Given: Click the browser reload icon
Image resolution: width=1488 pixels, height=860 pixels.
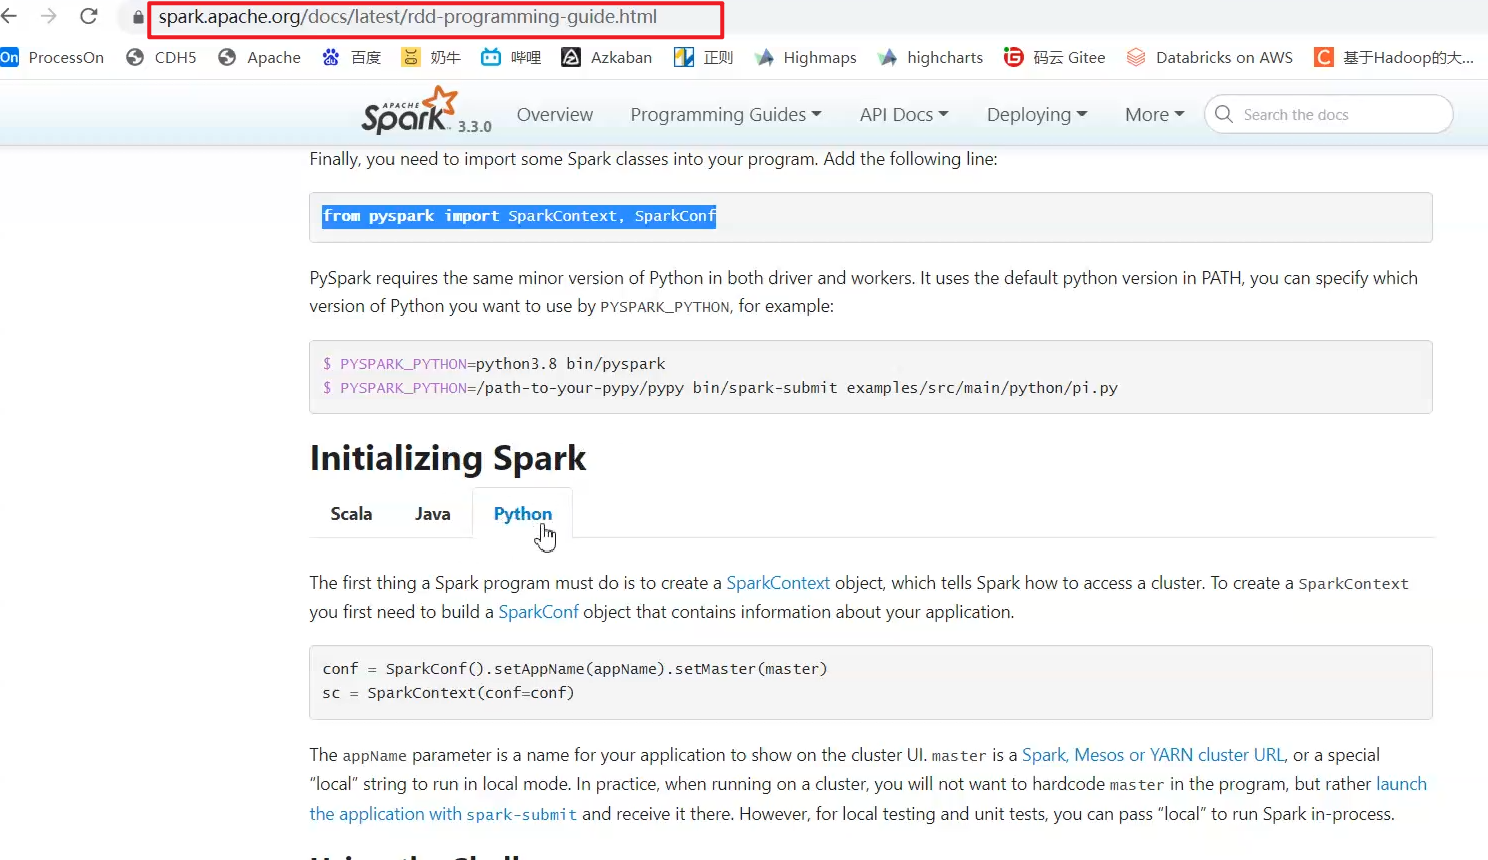Looking at the screenshot, I should [x=89, y=16].
